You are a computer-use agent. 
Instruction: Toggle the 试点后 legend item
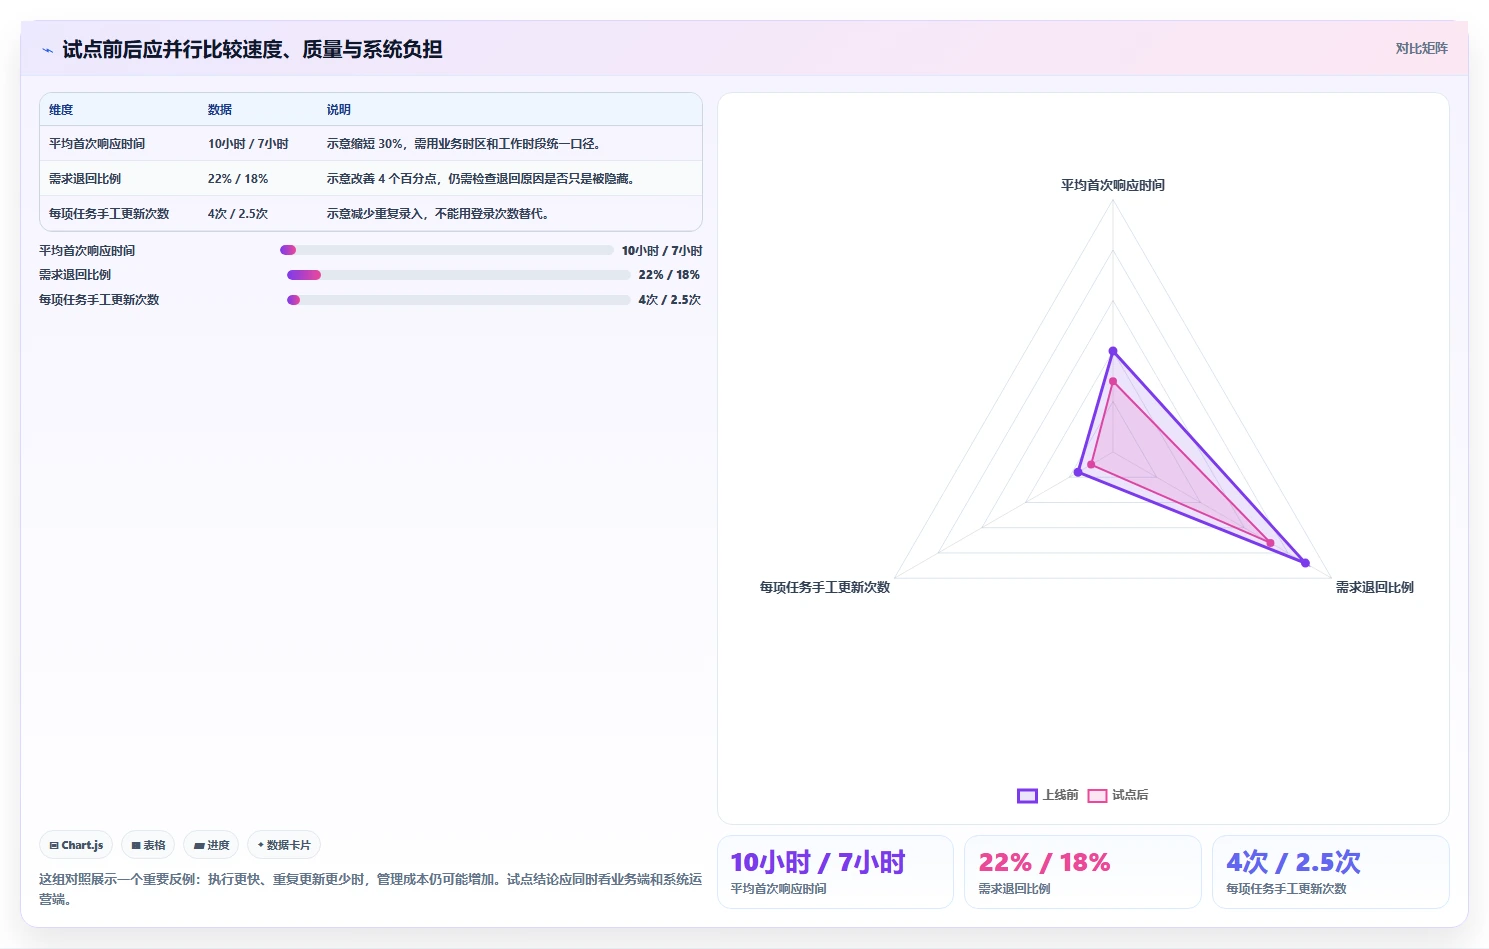[1118, 795]
